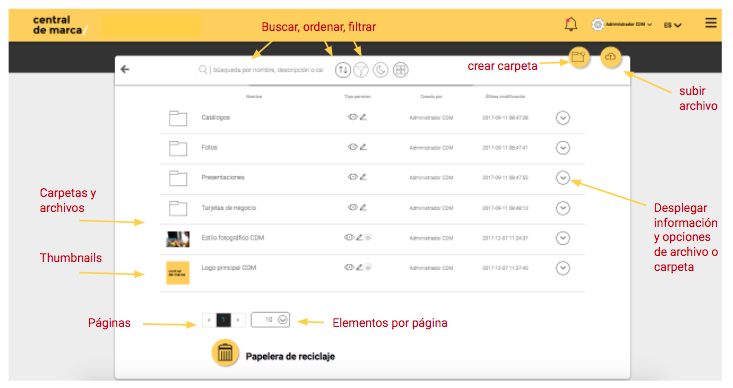Toggle the eye icon in Presentaciones row
733x388 pixels.
352,177
